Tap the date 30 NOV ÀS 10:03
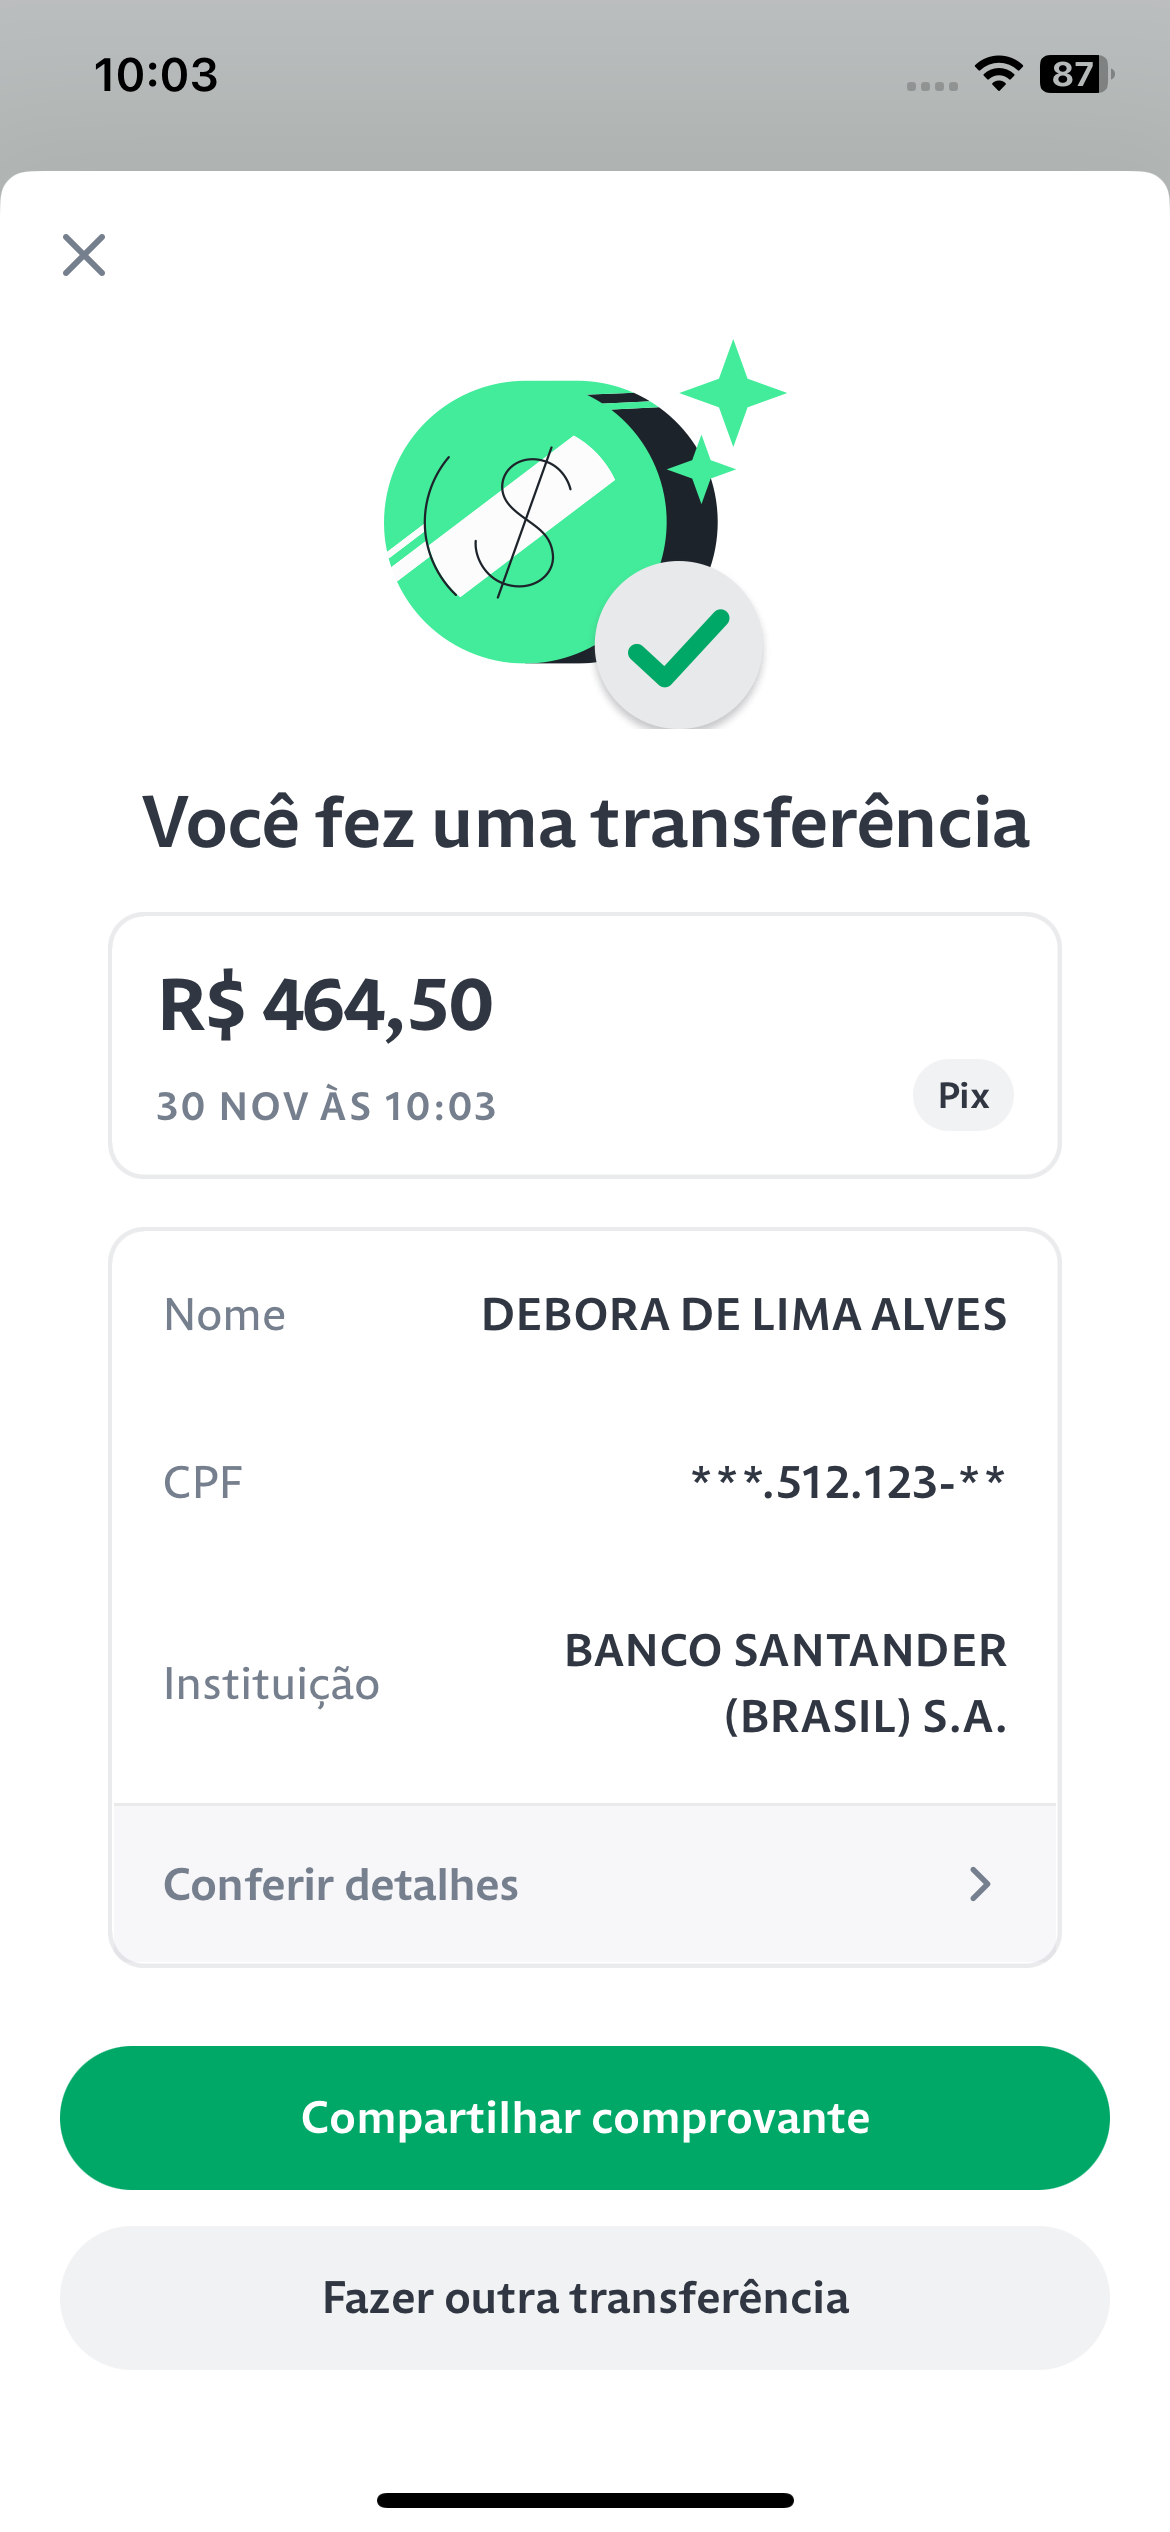Screen dimensions: 1170x2532 tap(326, 1106)
